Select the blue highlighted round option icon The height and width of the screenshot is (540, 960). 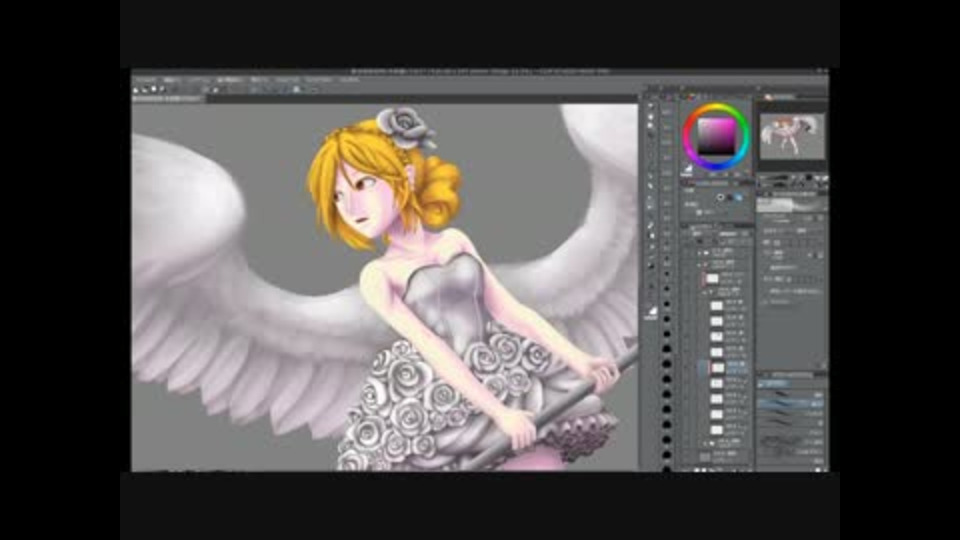pyautogui.click(x=738, y=198)
